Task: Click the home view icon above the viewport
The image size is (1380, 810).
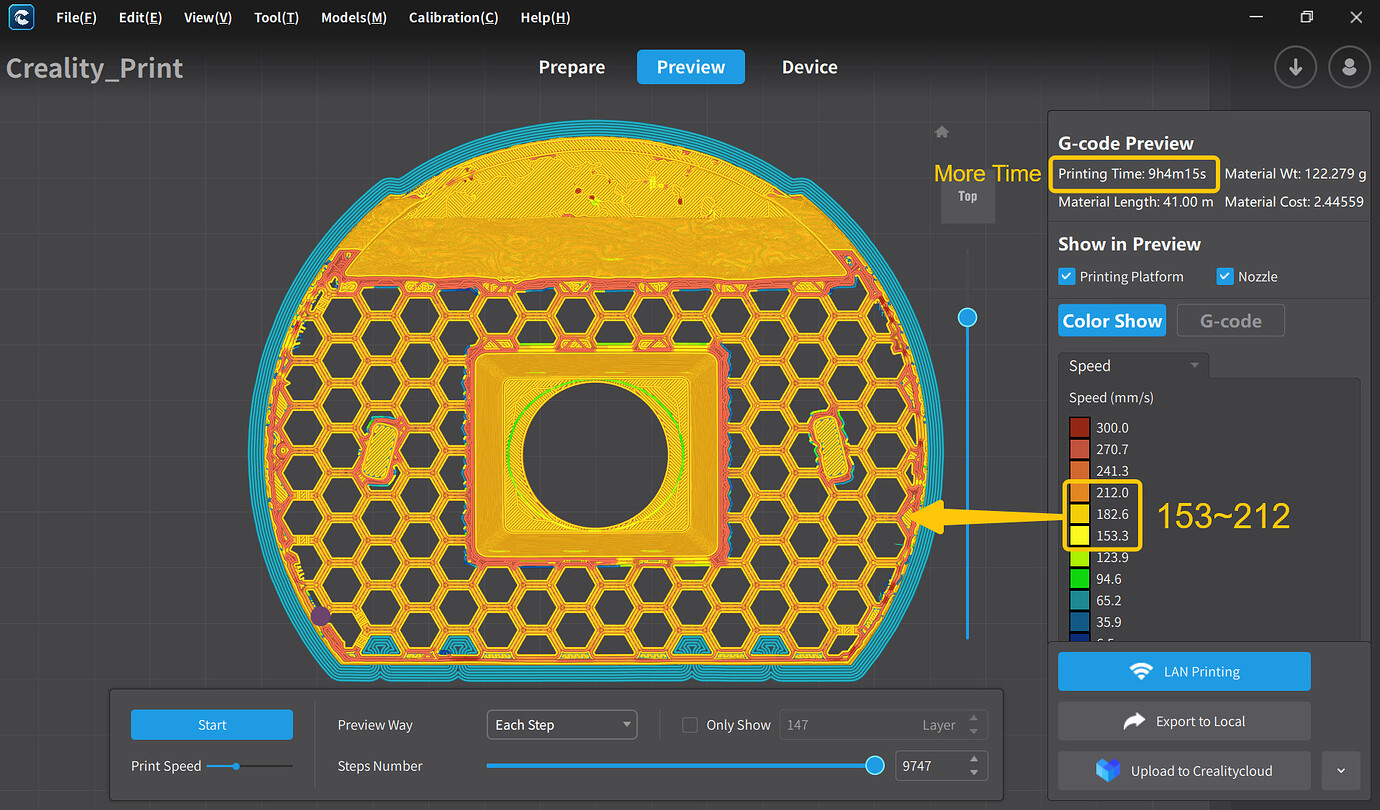Action: tap(941, 131)
